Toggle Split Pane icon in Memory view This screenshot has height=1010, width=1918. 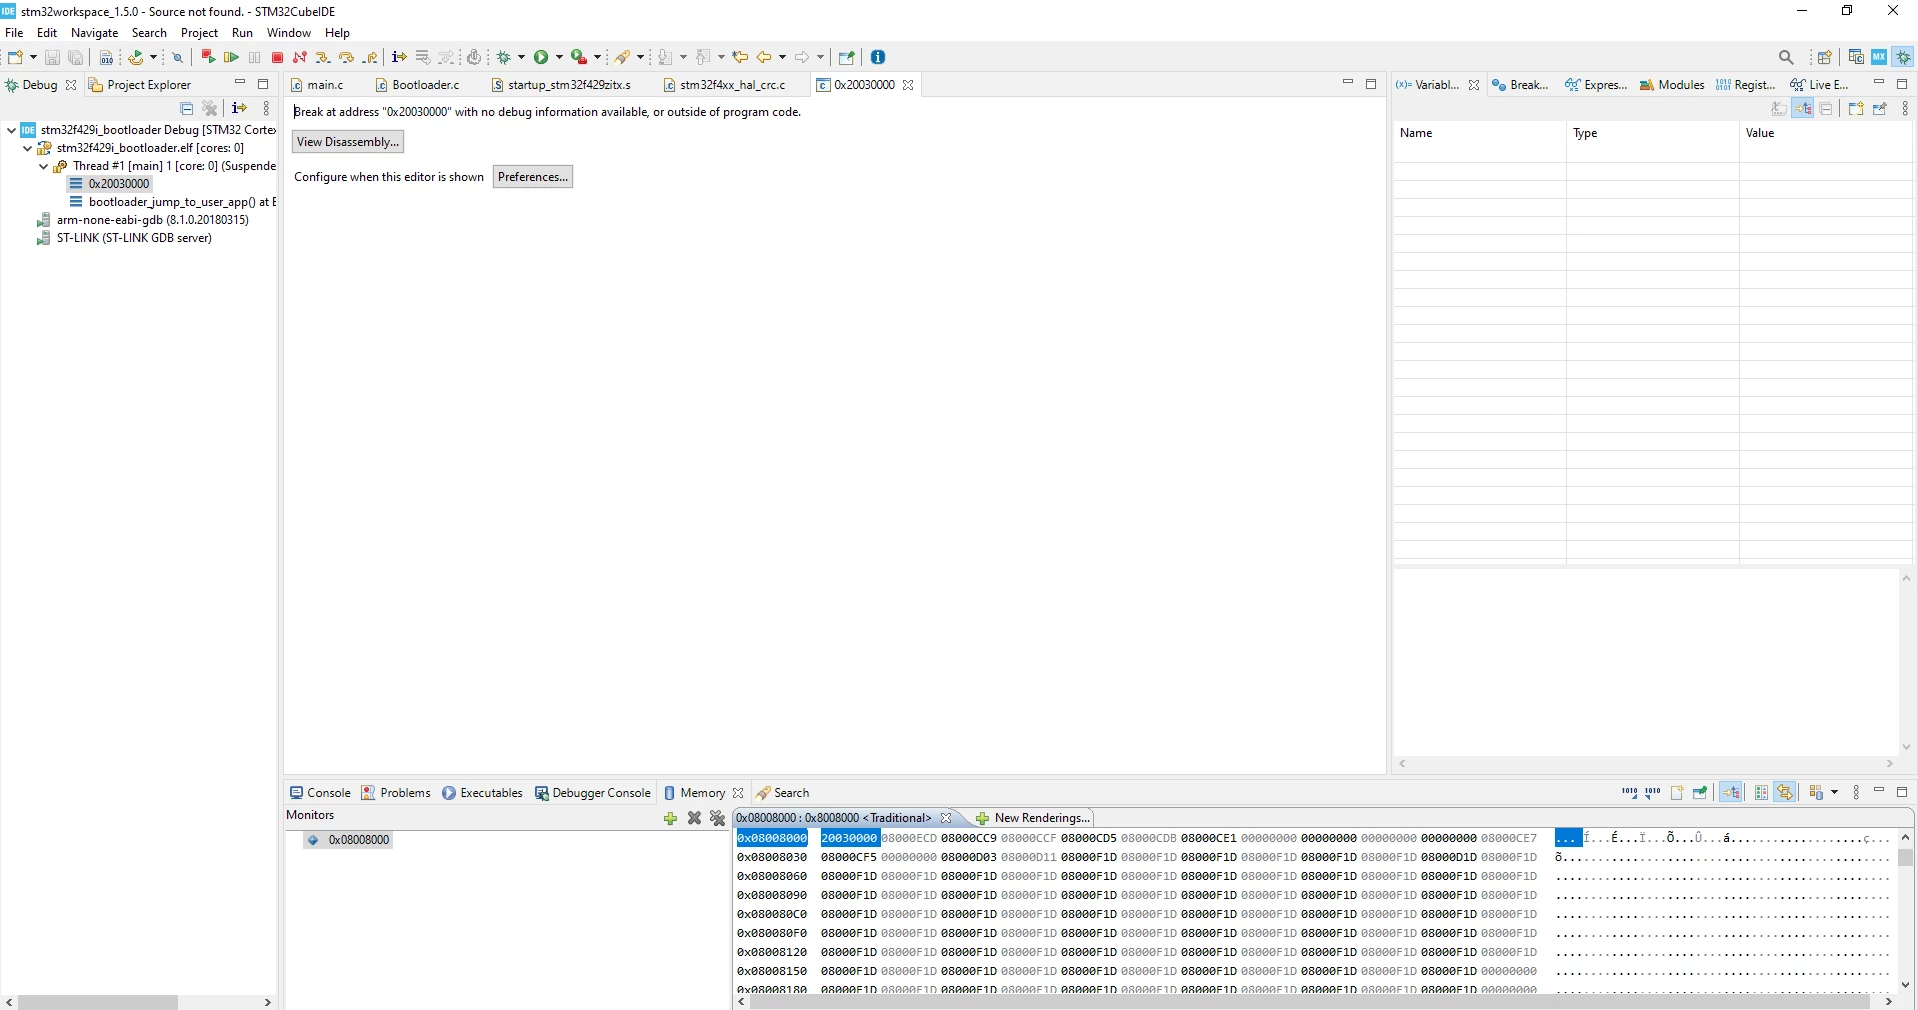(x=1761, y=793)
